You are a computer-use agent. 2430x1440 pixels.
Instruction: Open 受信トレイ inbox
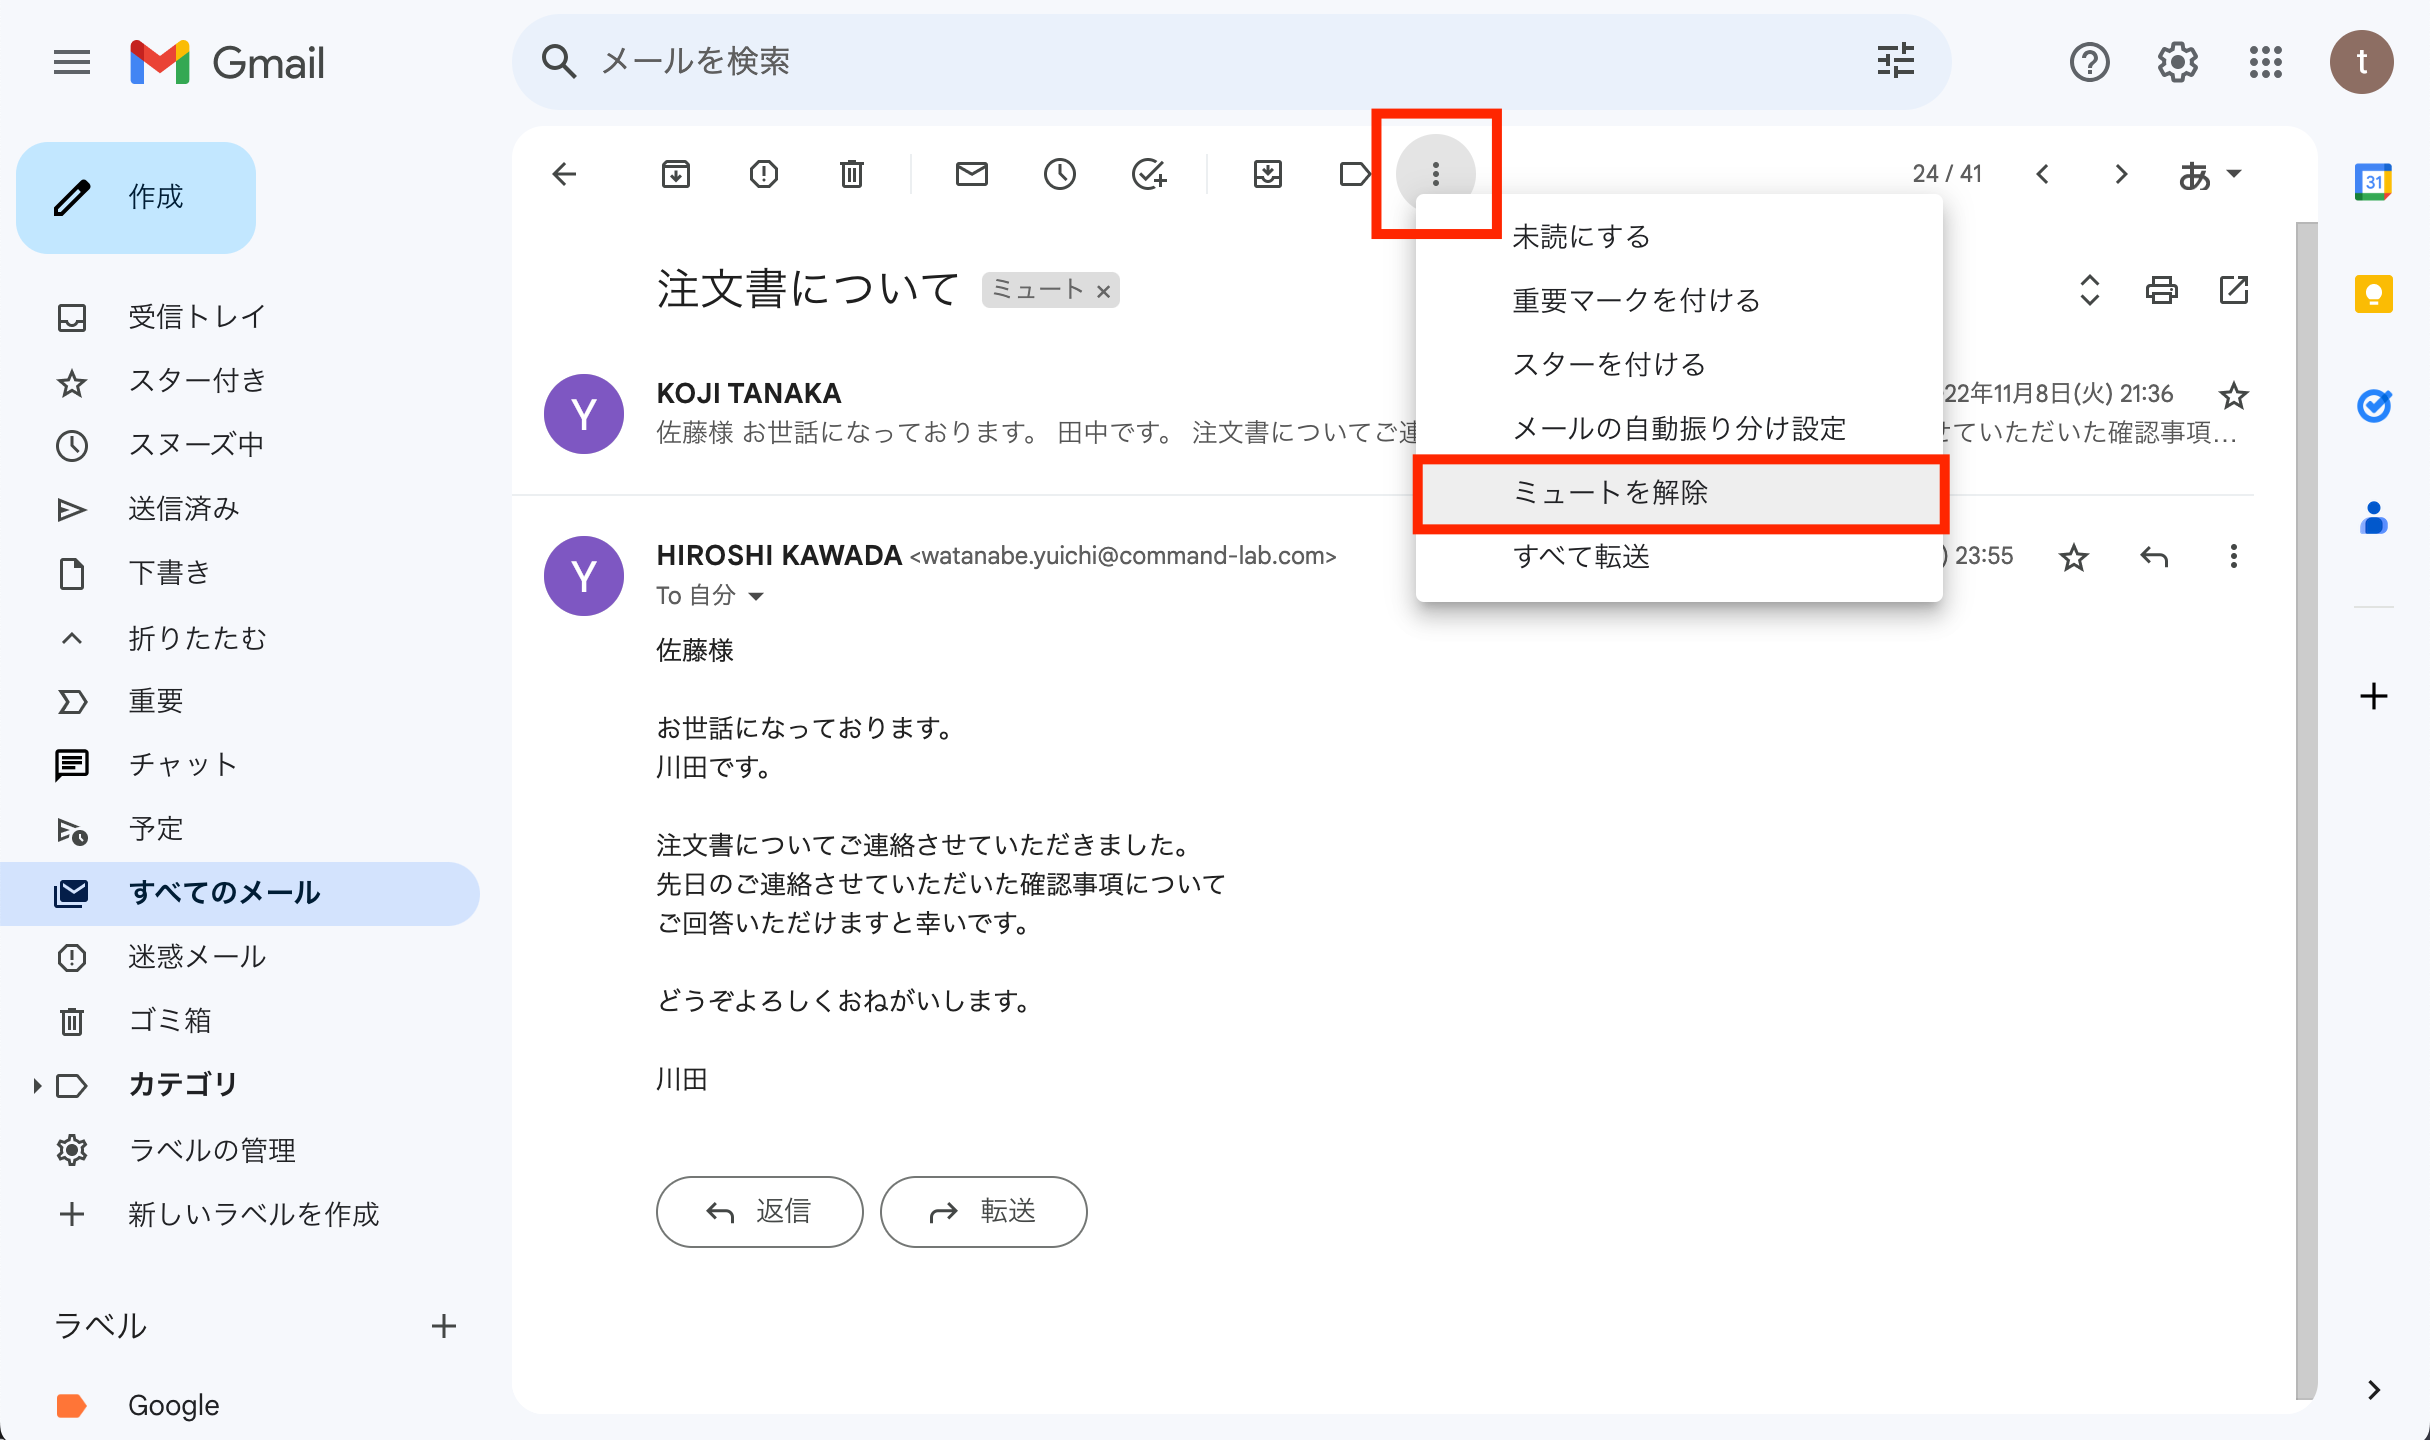point(240,317)
